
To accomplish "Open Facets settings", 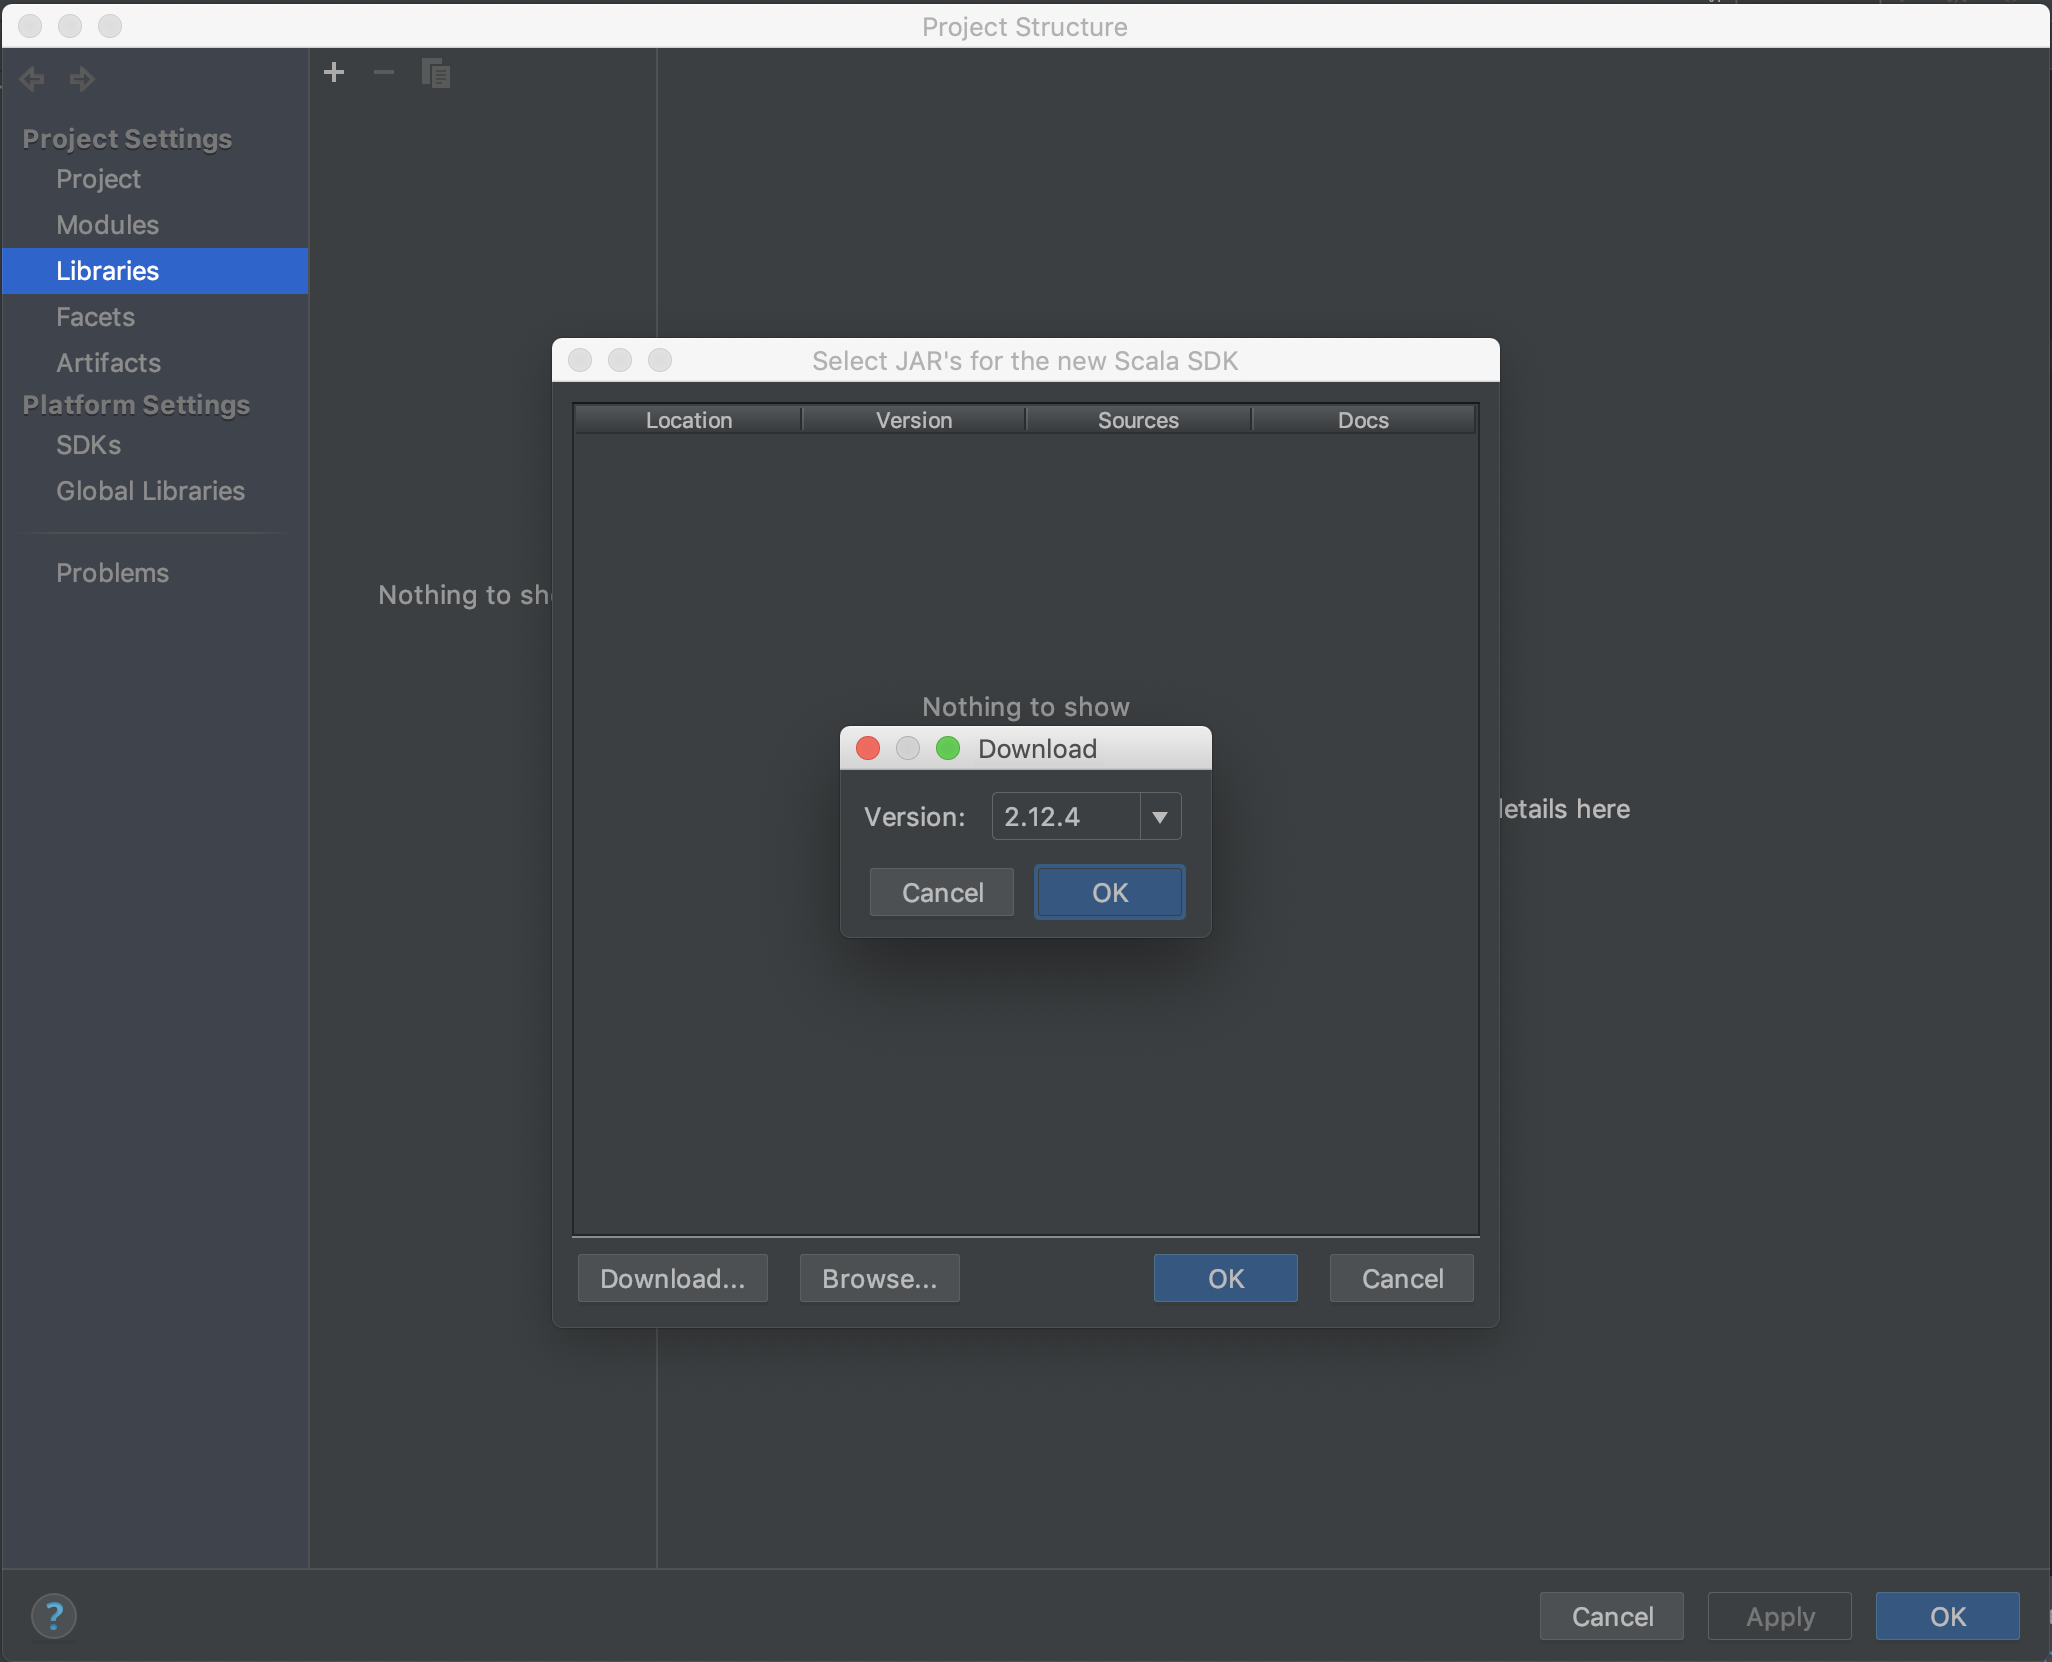I will [155, 317].
